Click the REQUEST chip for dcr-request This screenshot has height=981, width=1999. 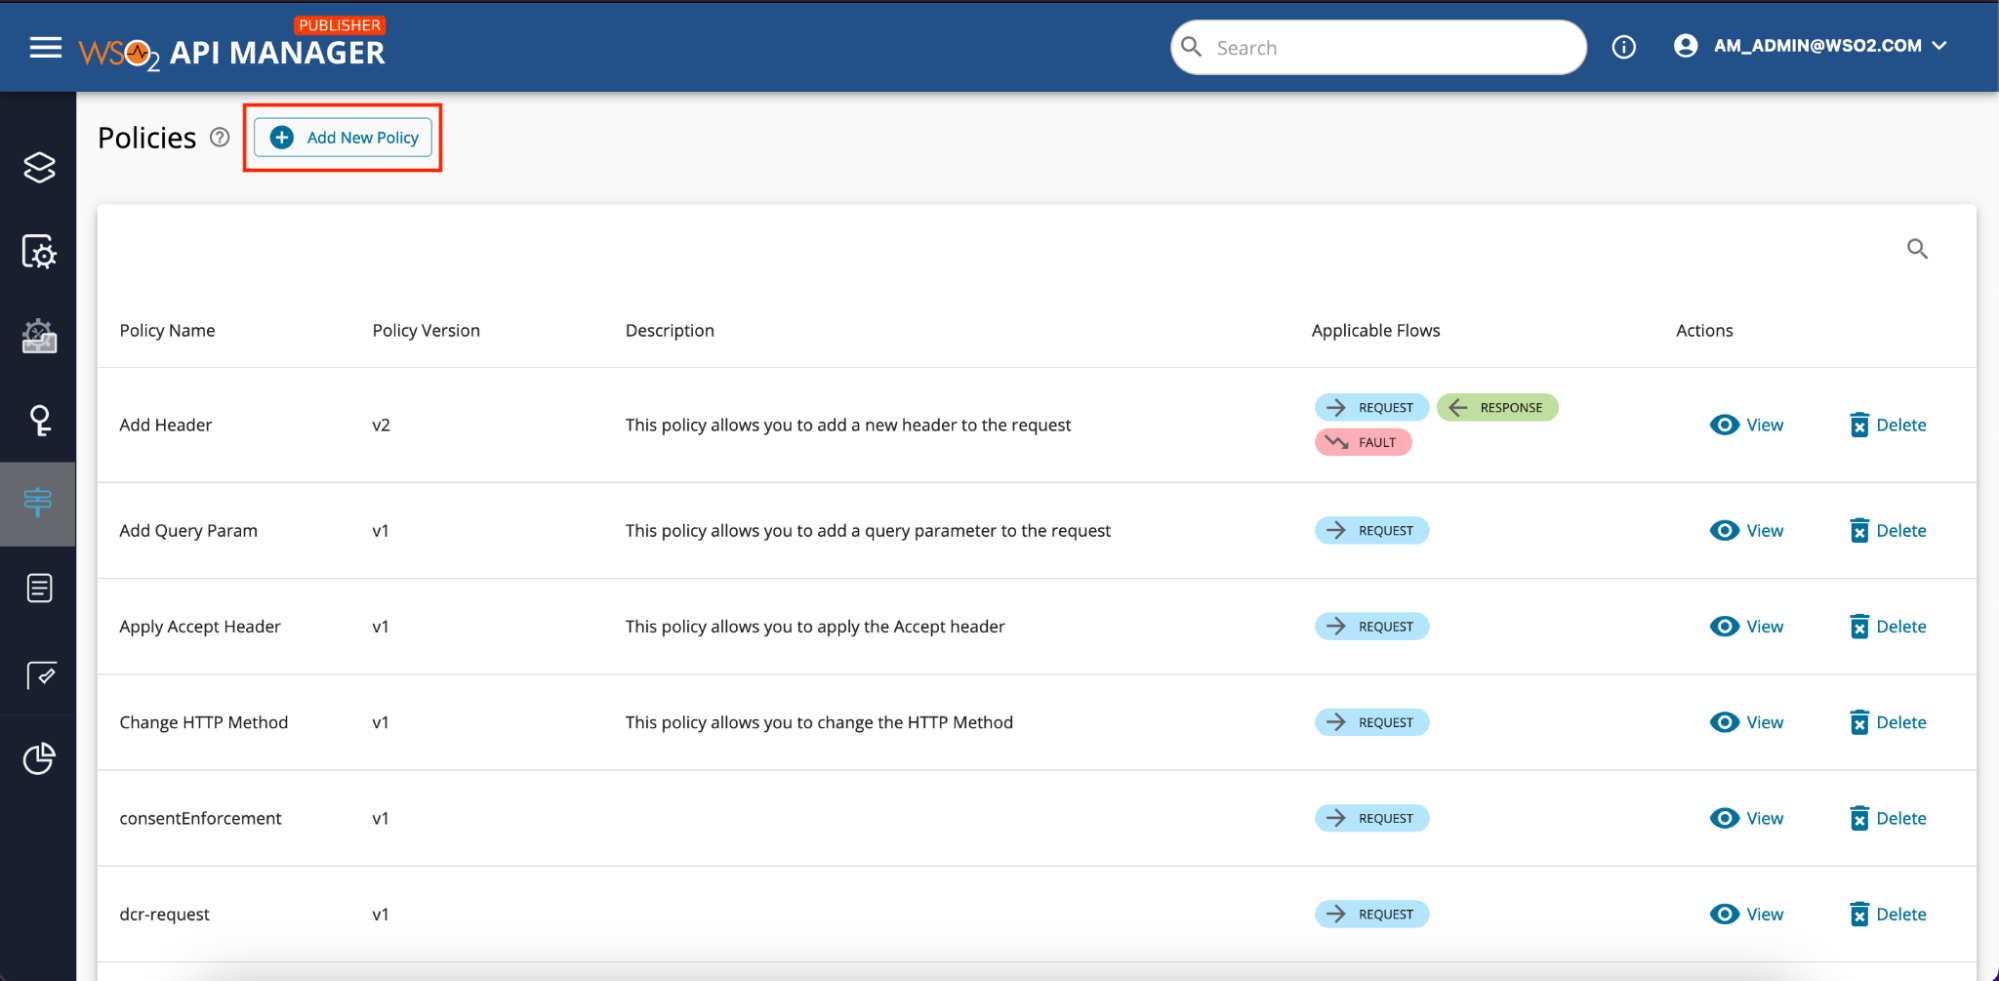[1372, 915]
